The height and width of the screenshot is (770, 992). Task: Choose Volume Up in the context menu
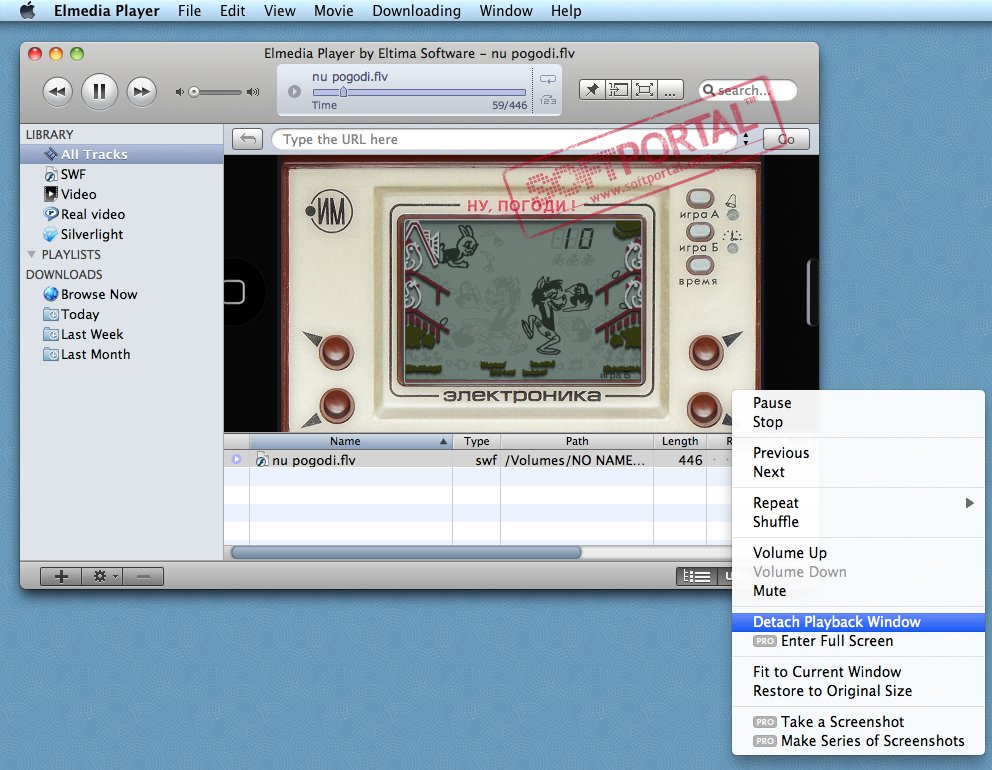[859, 553]
